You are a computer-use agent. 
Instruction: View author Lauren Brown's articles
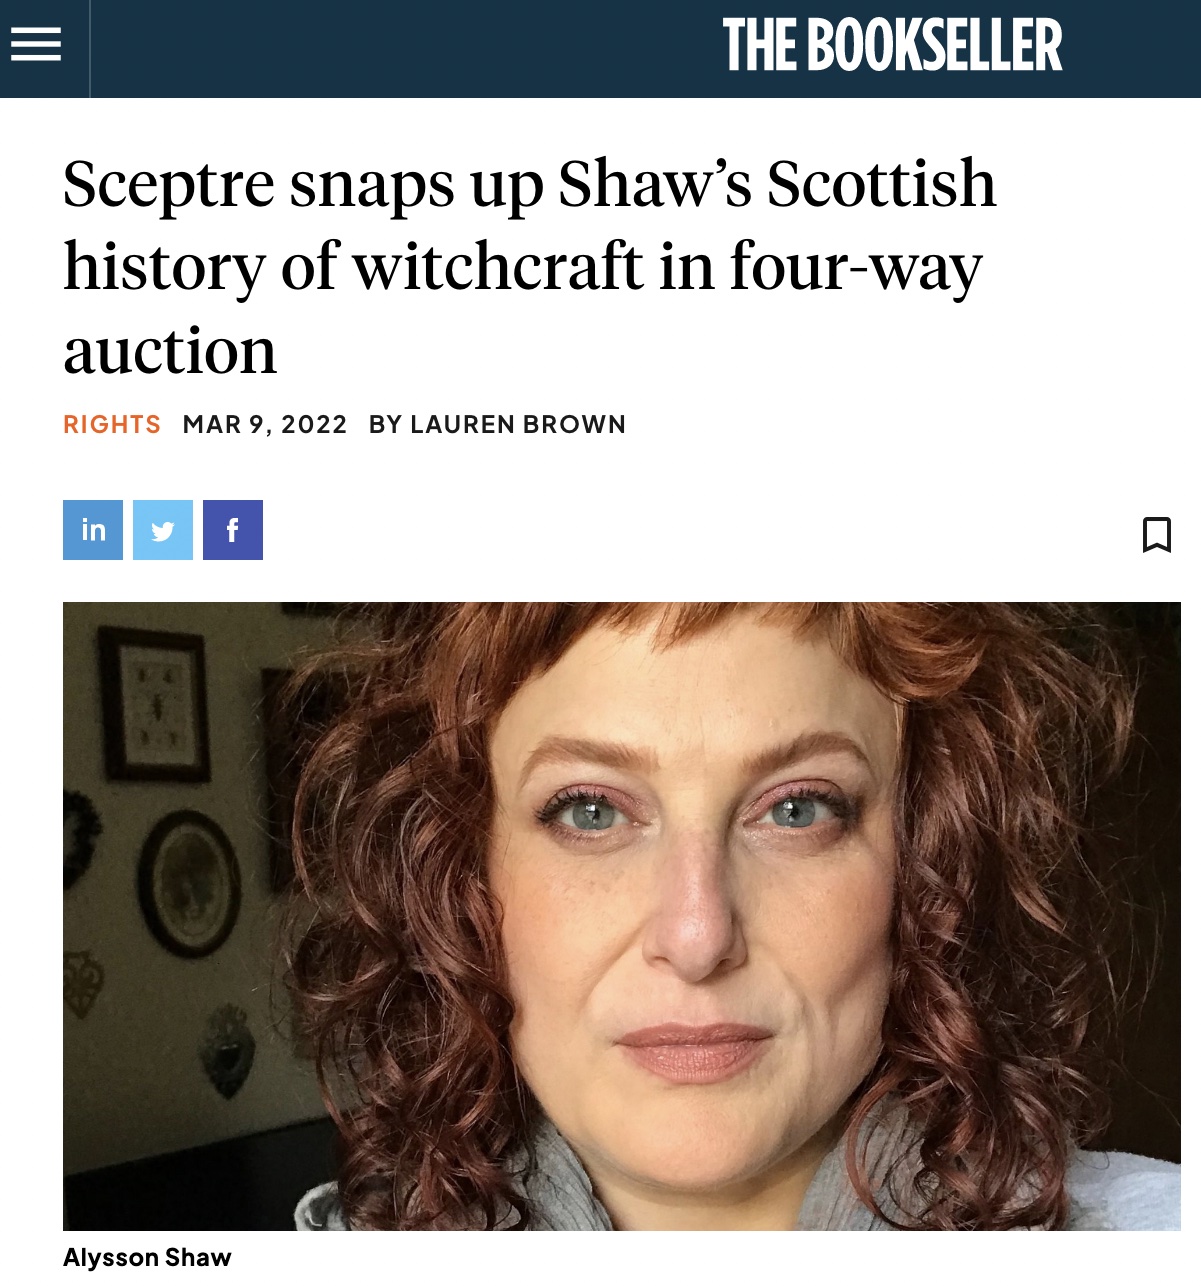click(x=518, y=425)
